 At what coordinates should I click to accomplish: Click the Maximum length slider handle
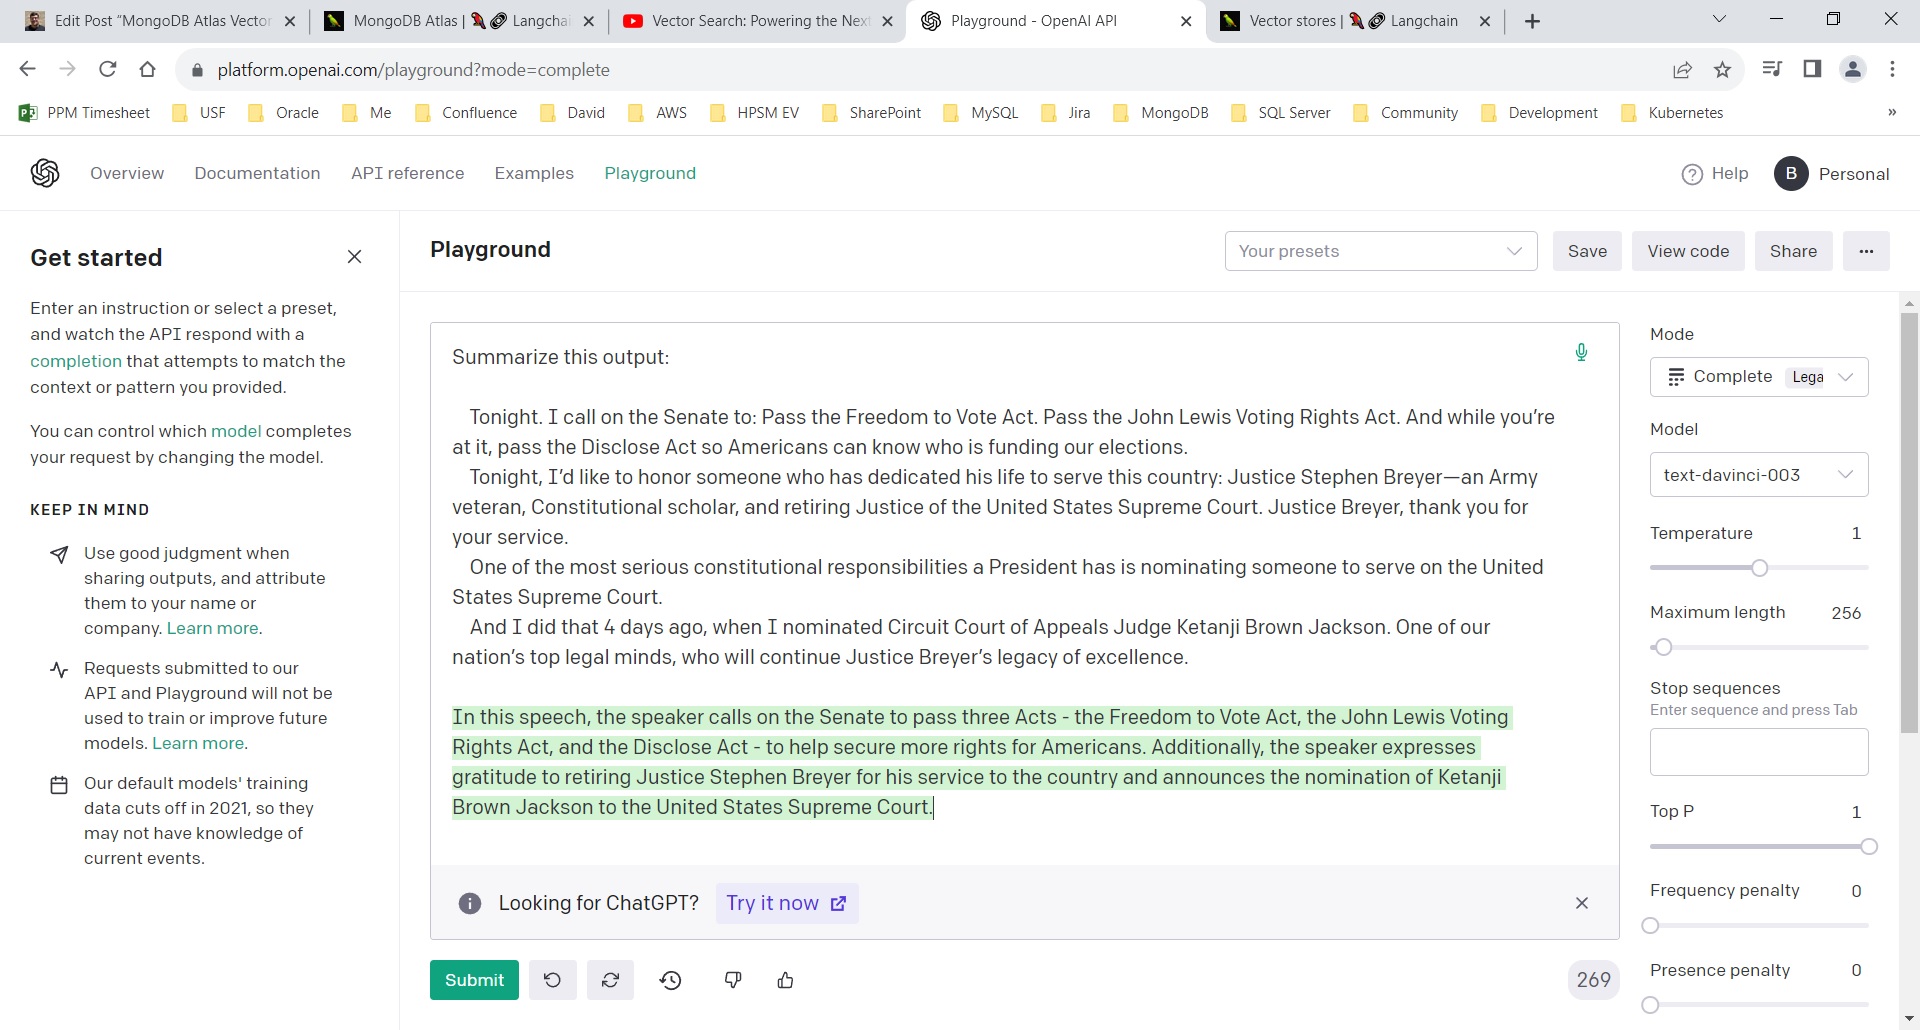[x=1663, y=647]
